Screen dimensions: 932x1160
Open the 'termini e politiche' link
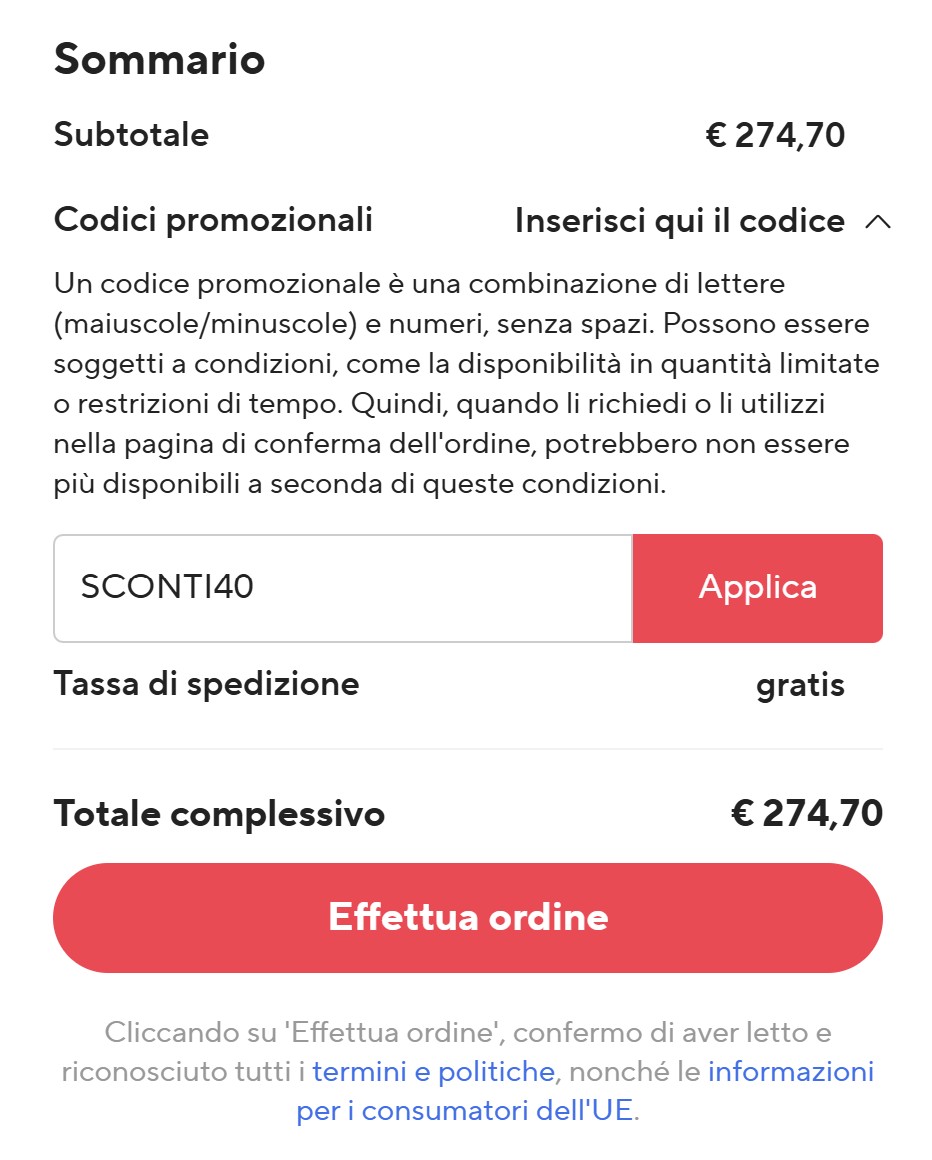pyautogui.click(x=433, y=1072)
